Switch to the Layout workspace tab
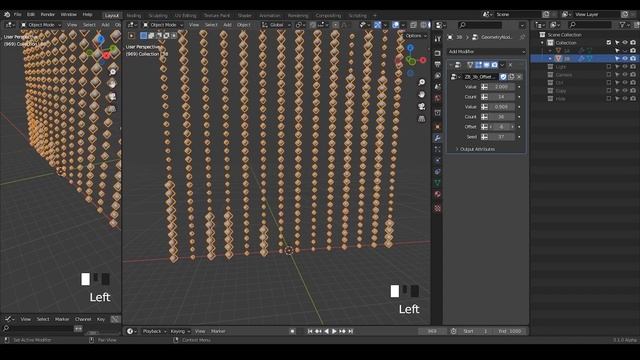The image size is (640, 360). (x=111, y=15)
